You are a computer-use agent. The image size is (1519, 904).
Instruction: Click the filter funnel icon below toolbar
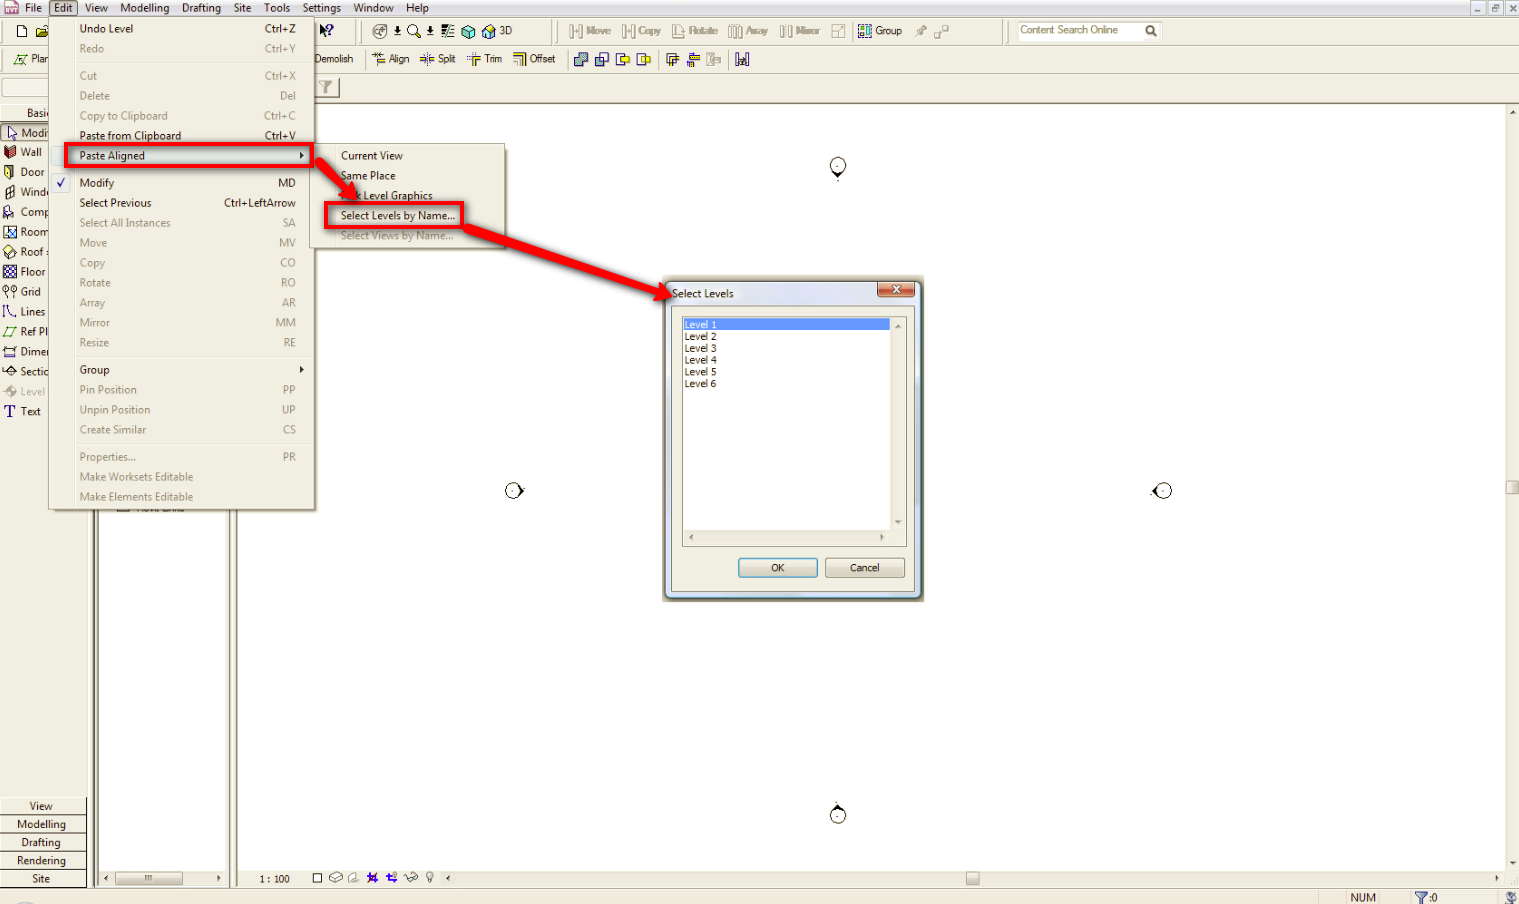coord(326,87)
